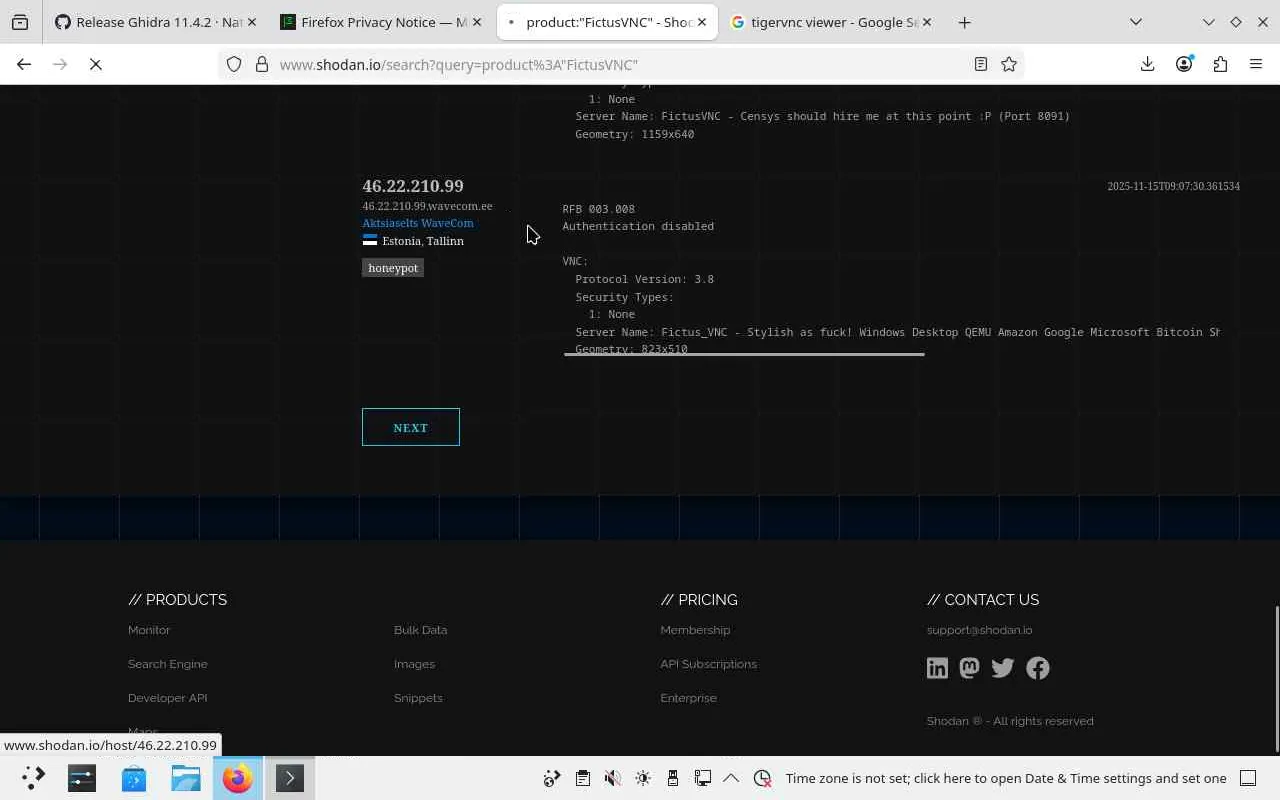Open the KDE application launcher
The height and width of the screenshot is (800, 1280).
[32, 778]
